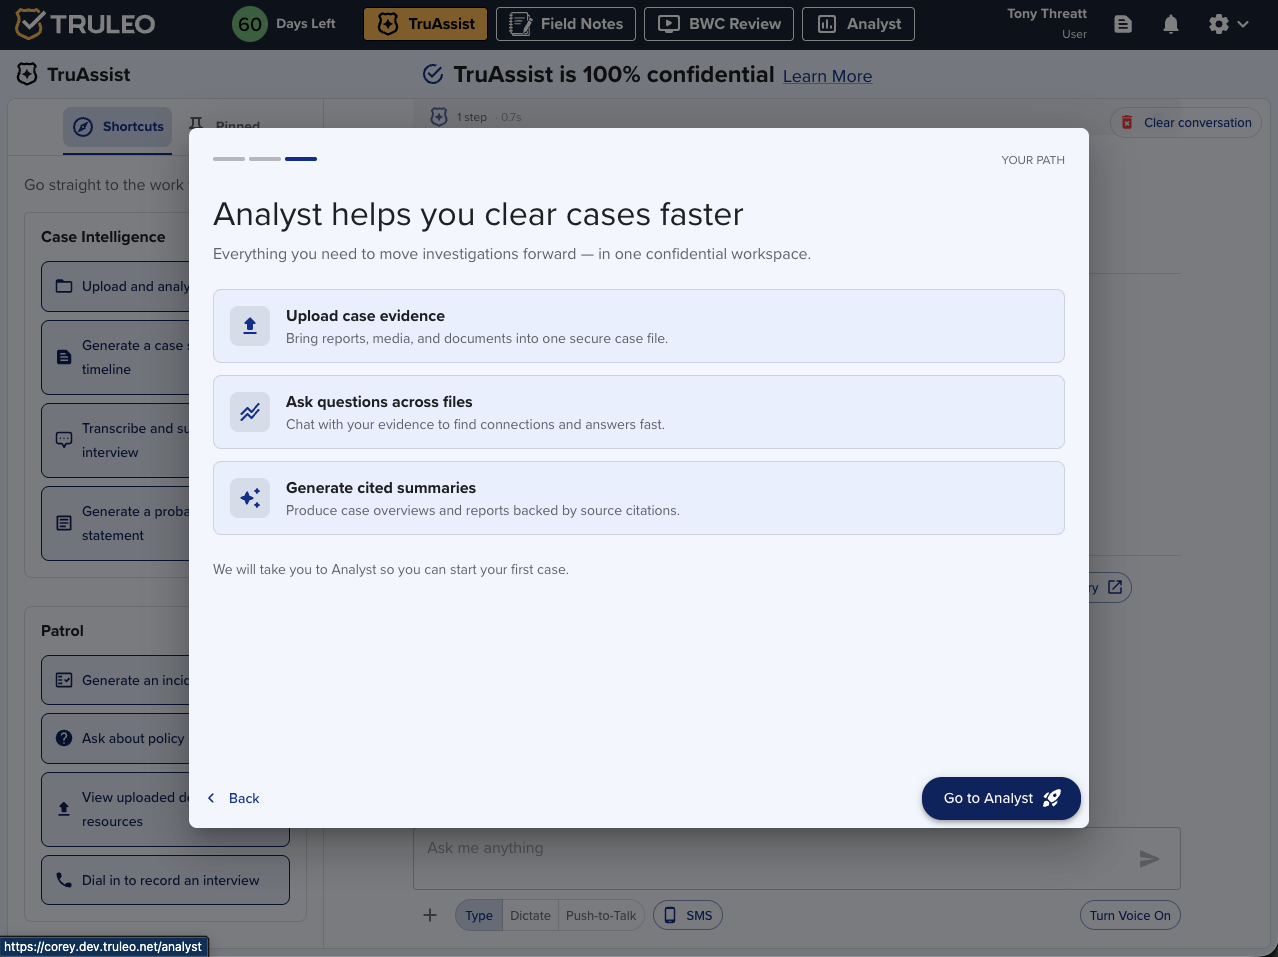Open the BWC Review tab

719,24
